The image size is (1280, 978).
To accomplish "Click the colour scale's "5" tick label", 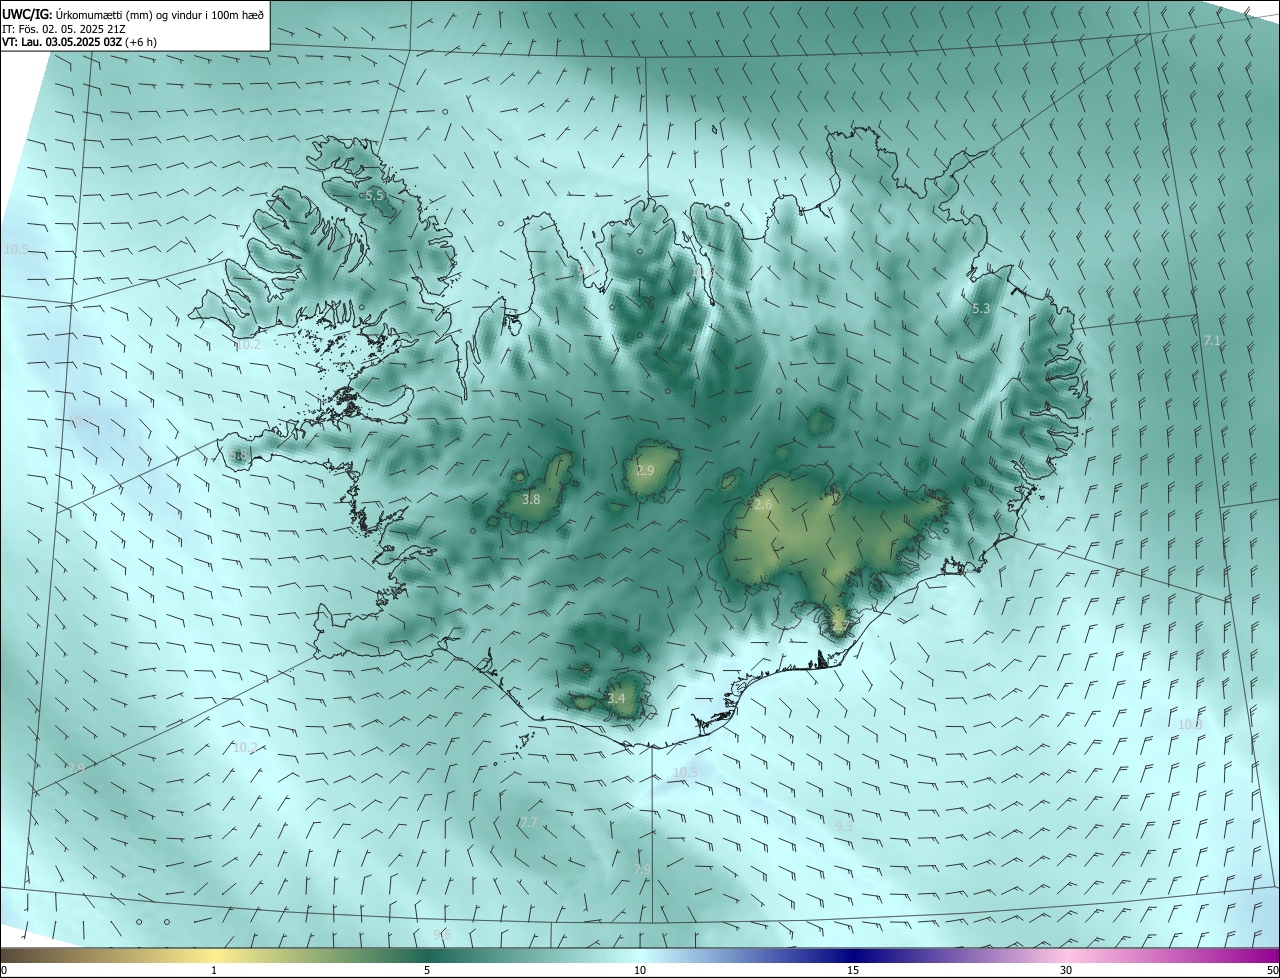I will (427, 971).
